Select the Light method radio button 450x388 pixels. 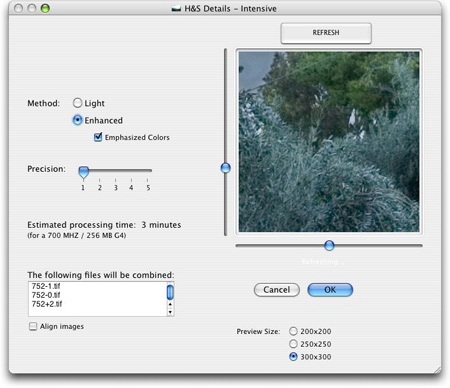pos(77,103)
